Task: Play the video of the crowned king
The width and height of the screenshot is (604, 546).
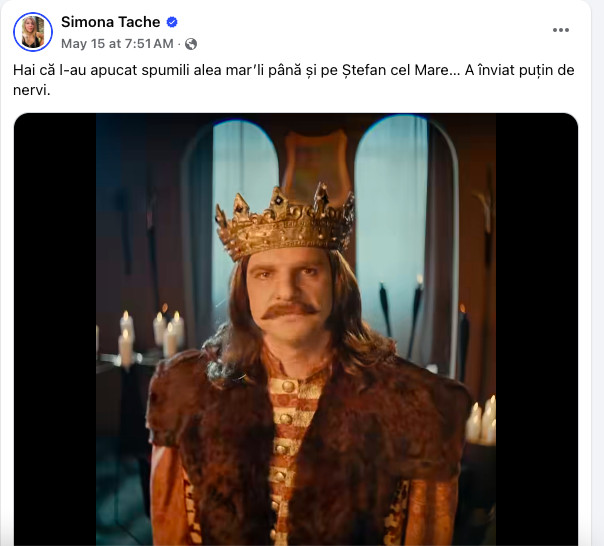Action: tap(296, 330)
